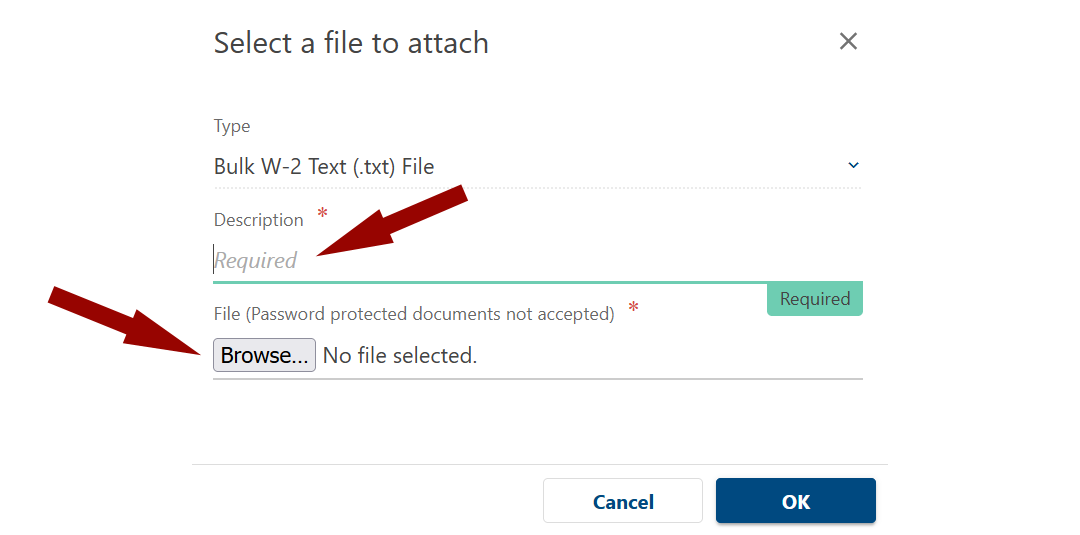This screenshot has height=535, width=1080.
Task: Confirm with the OK button
Action: [x=796, y=501]
